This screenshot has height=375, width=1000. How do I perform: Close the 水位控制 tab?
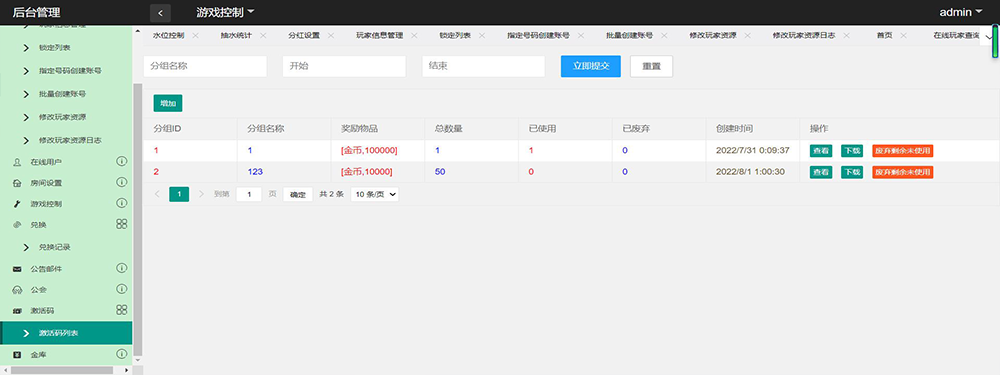[195, 36]
